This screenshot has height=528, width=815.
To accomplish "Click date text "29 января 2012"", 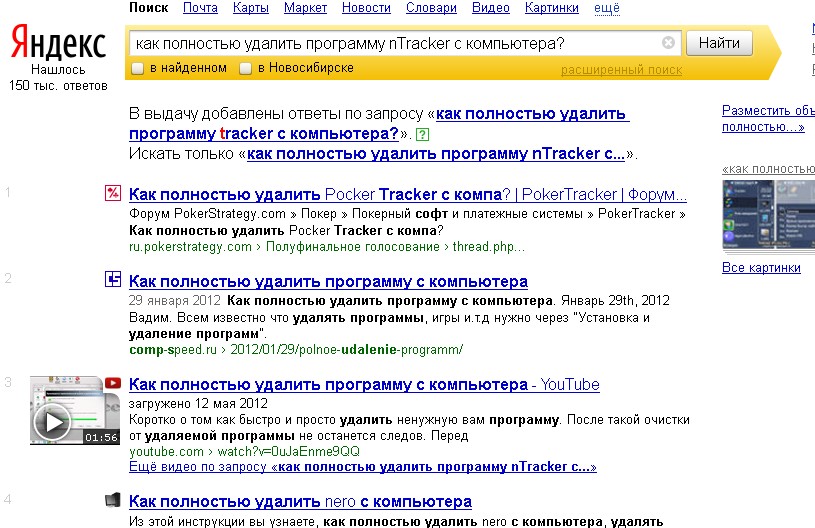I will tap(175, 300).
